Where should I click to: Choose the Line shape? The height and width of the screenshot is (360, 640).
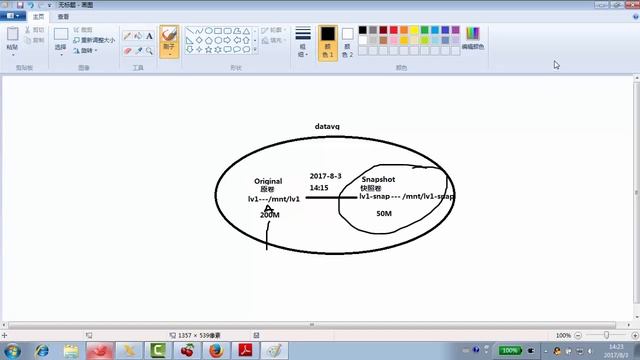[190, 31]
